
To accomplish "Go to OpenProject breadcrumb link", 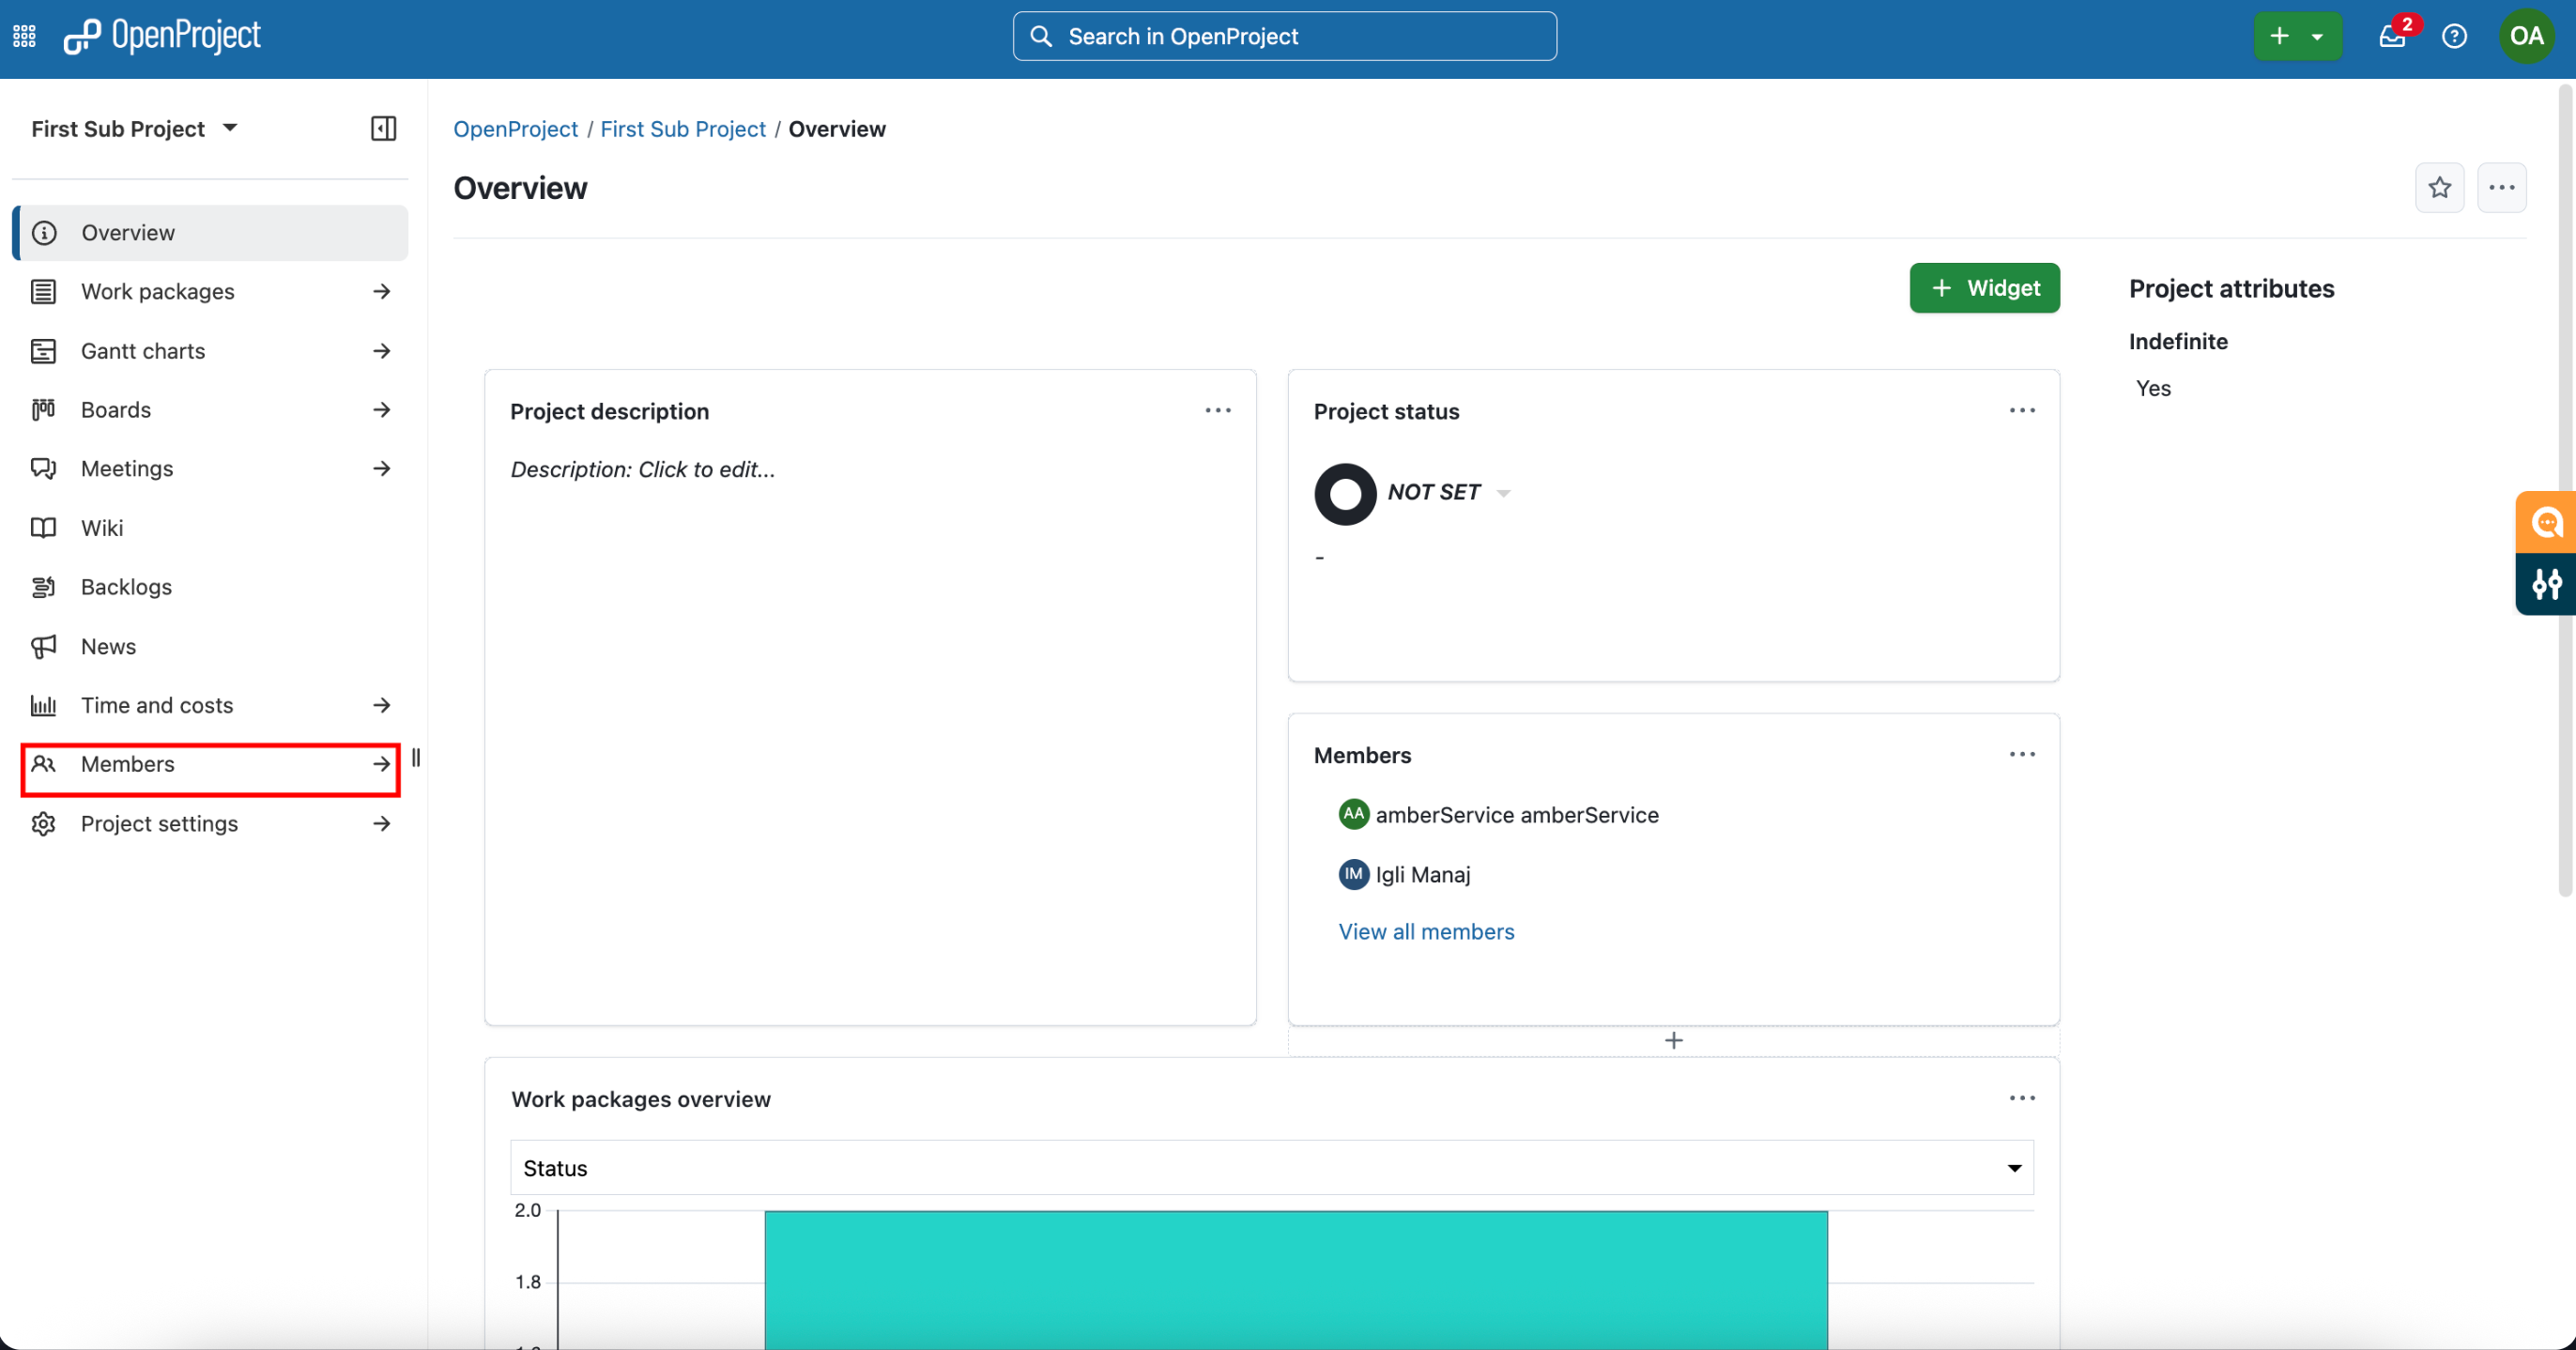I will pyautogui.click(x=515, y=129).
